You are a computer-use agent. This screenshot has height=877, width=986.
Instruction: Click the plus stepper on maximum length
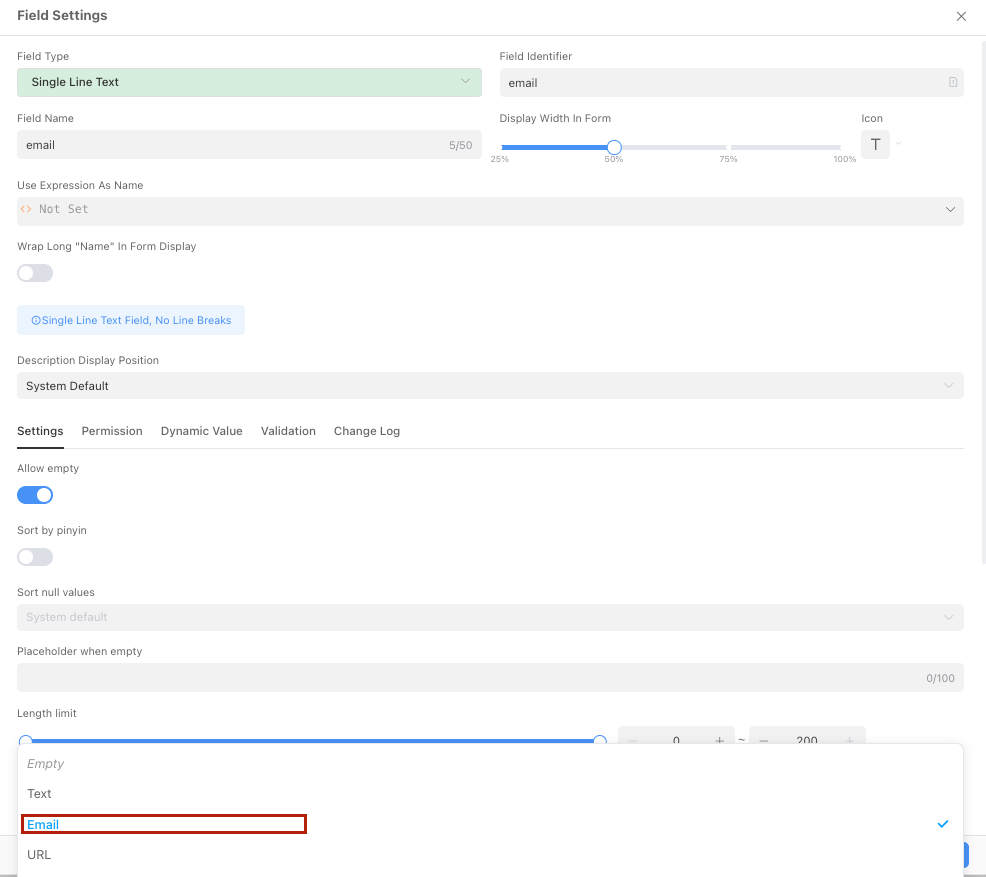848,741
